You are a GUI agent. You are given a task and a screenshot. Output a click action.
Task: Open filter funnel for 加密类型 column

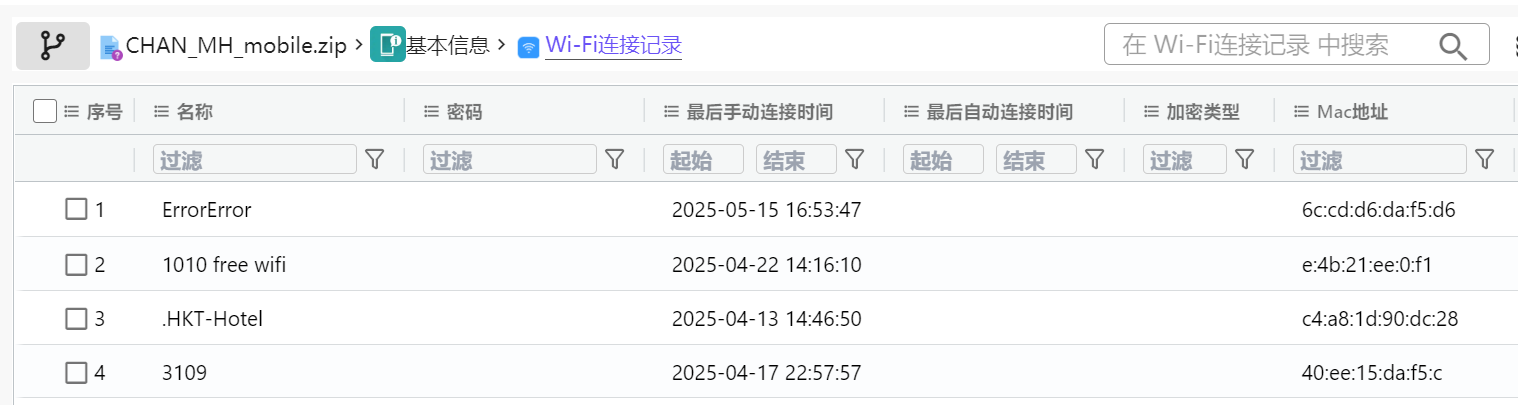coord(1244,159)
